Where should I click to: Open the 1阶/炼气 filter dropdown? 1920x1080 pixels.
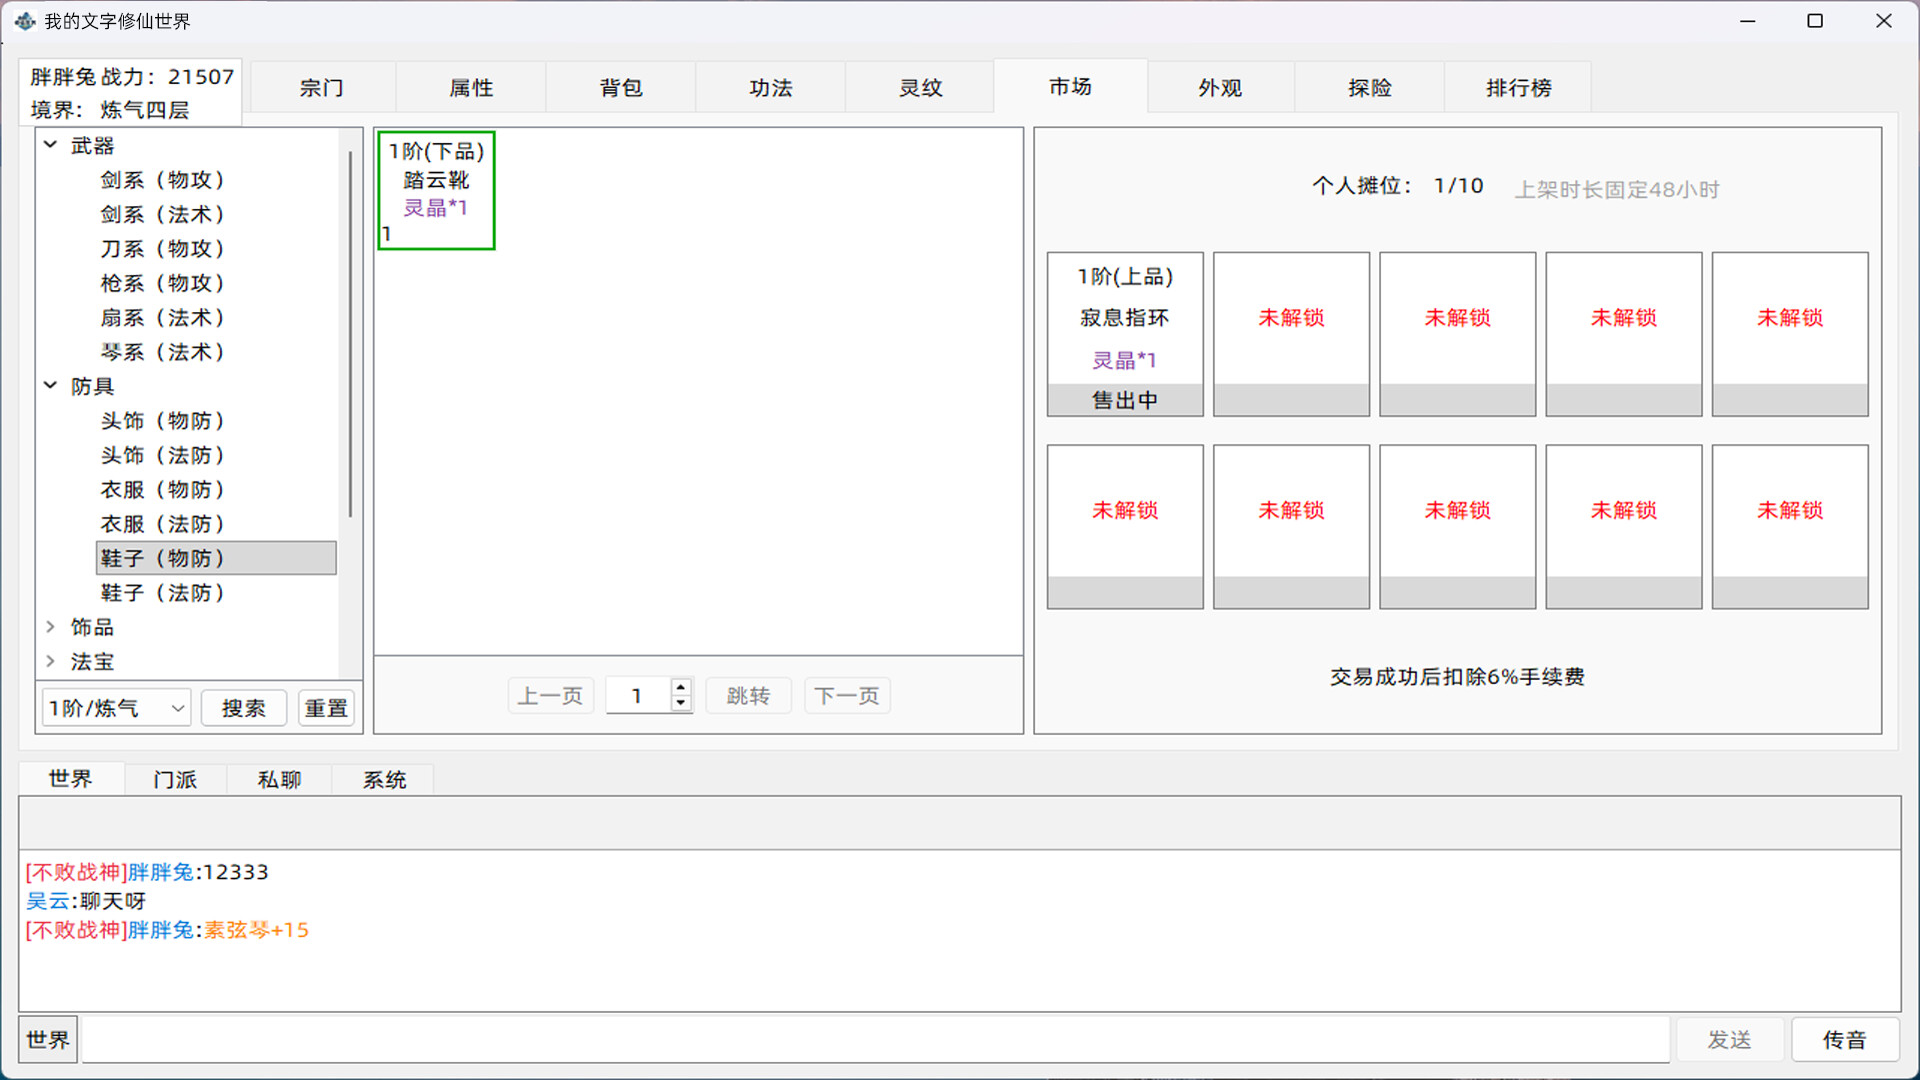pyautogui.click(x=114, y=707)
